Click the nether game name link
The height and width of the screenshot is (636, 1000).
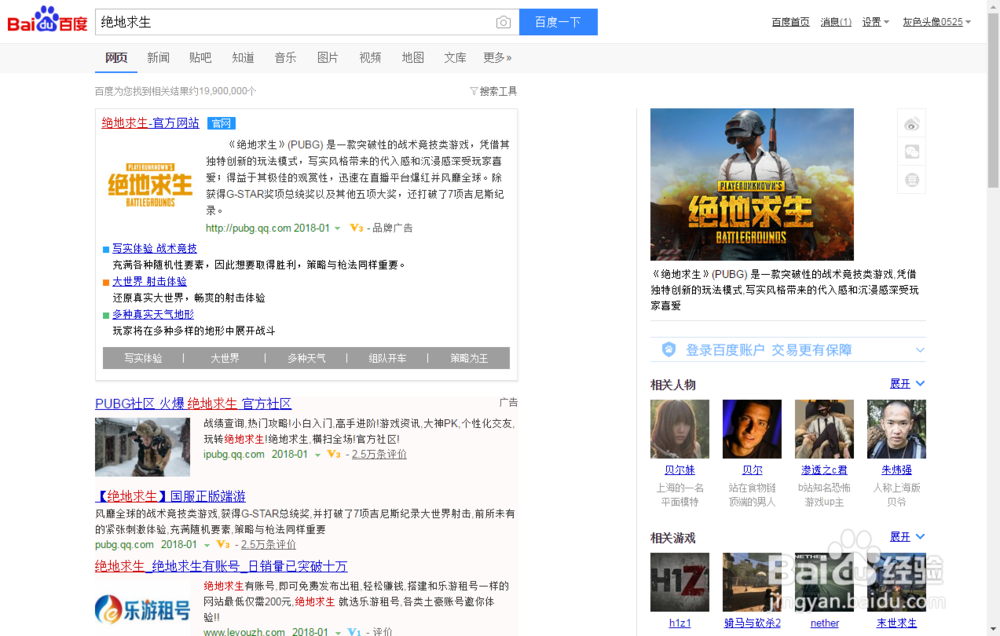[x=824, y=623]
